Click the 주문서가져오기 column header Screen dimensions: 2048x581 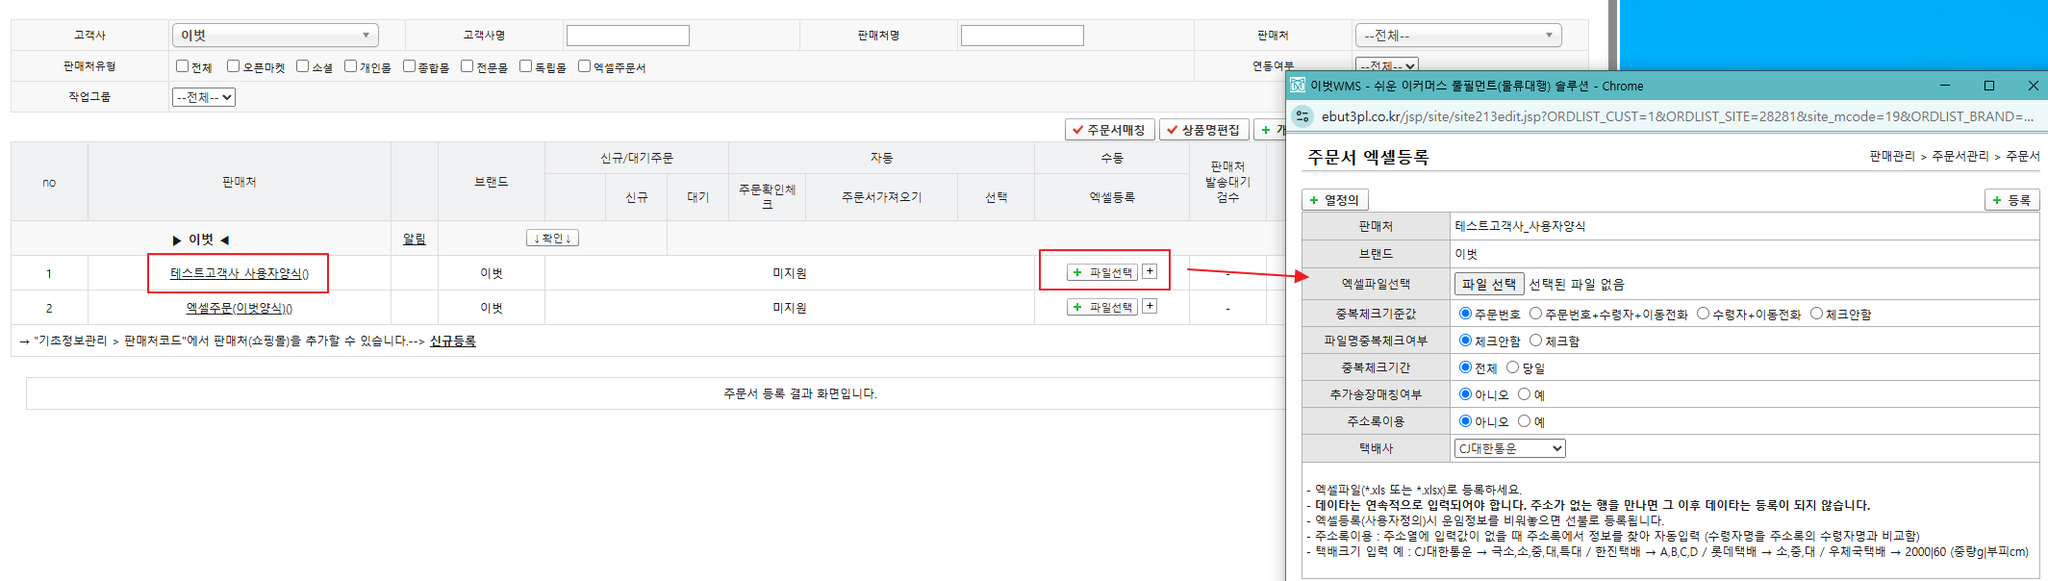click(881, 197)
